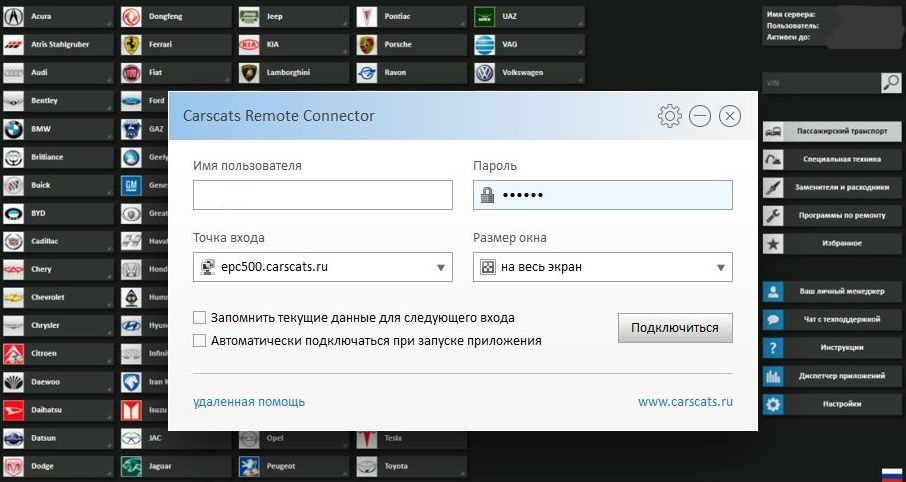This screenshot has width=906, height=482.
Task: Open the Dodge catalog
Action: 58,466
